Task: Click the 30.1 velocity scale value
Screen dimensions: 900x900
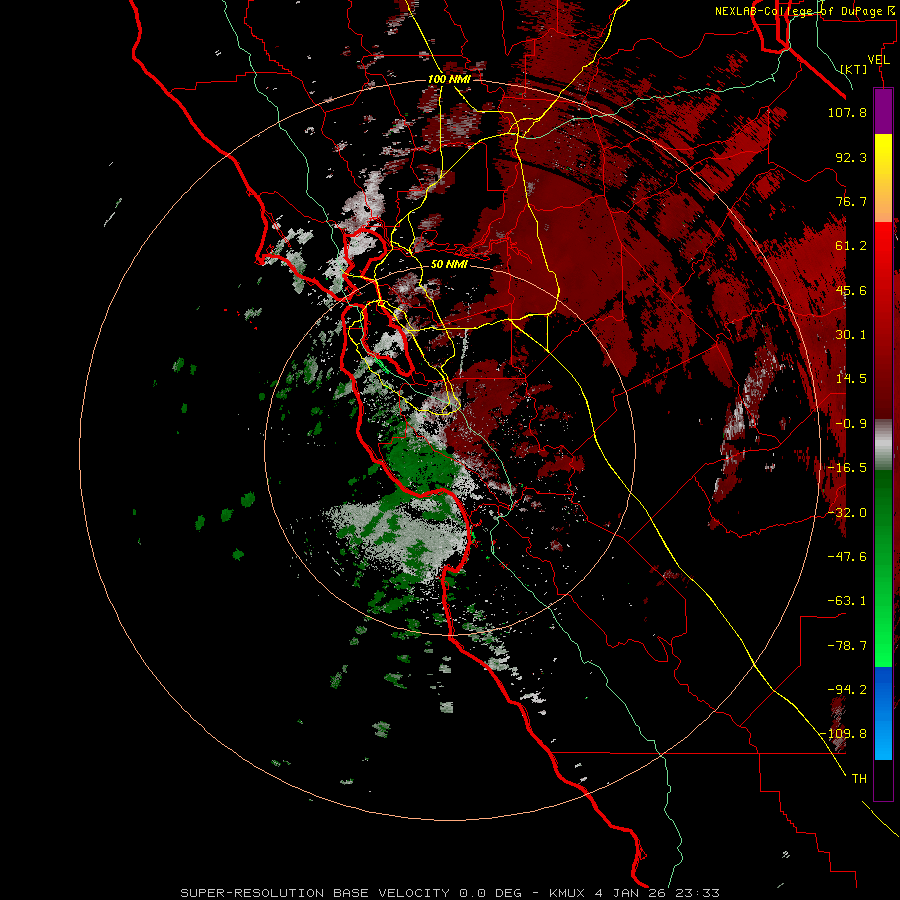Action: pos(851,335)
